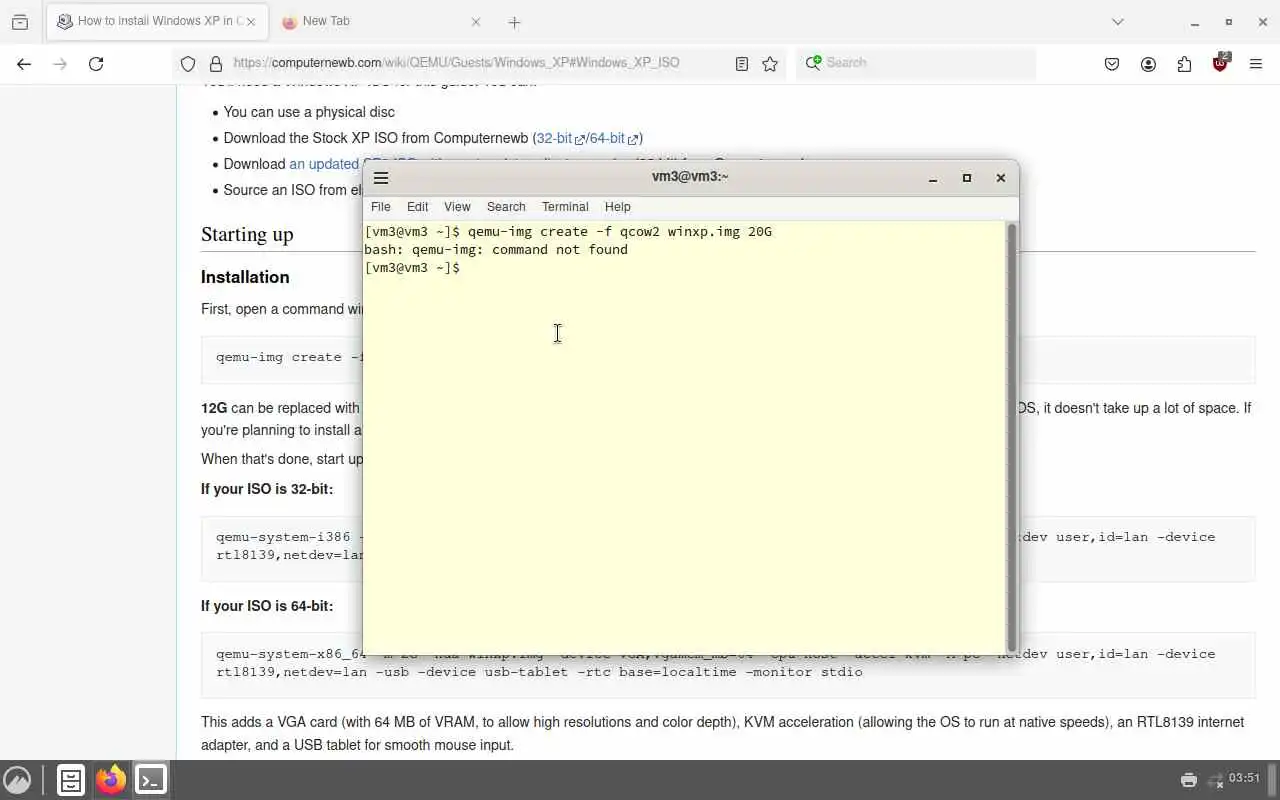
Task: Open the terminal View menu
Action: (457, 207)
